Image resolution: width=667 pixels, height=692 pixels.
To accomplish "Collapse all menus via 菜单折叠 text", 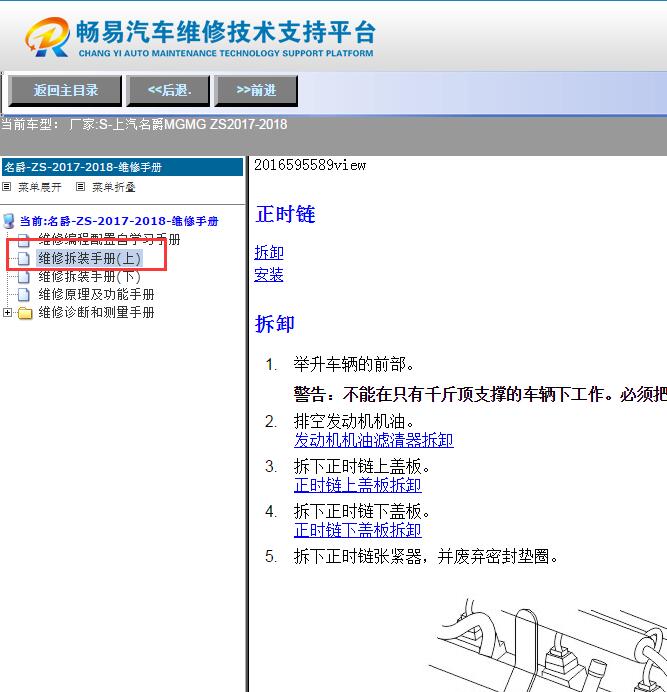I will (x=113, y=187).
